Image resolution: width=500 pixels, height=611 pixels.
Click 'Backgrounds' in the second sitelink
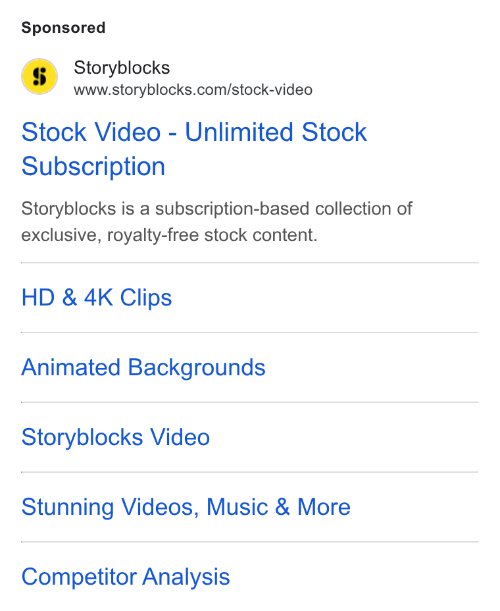pos(196,367)
